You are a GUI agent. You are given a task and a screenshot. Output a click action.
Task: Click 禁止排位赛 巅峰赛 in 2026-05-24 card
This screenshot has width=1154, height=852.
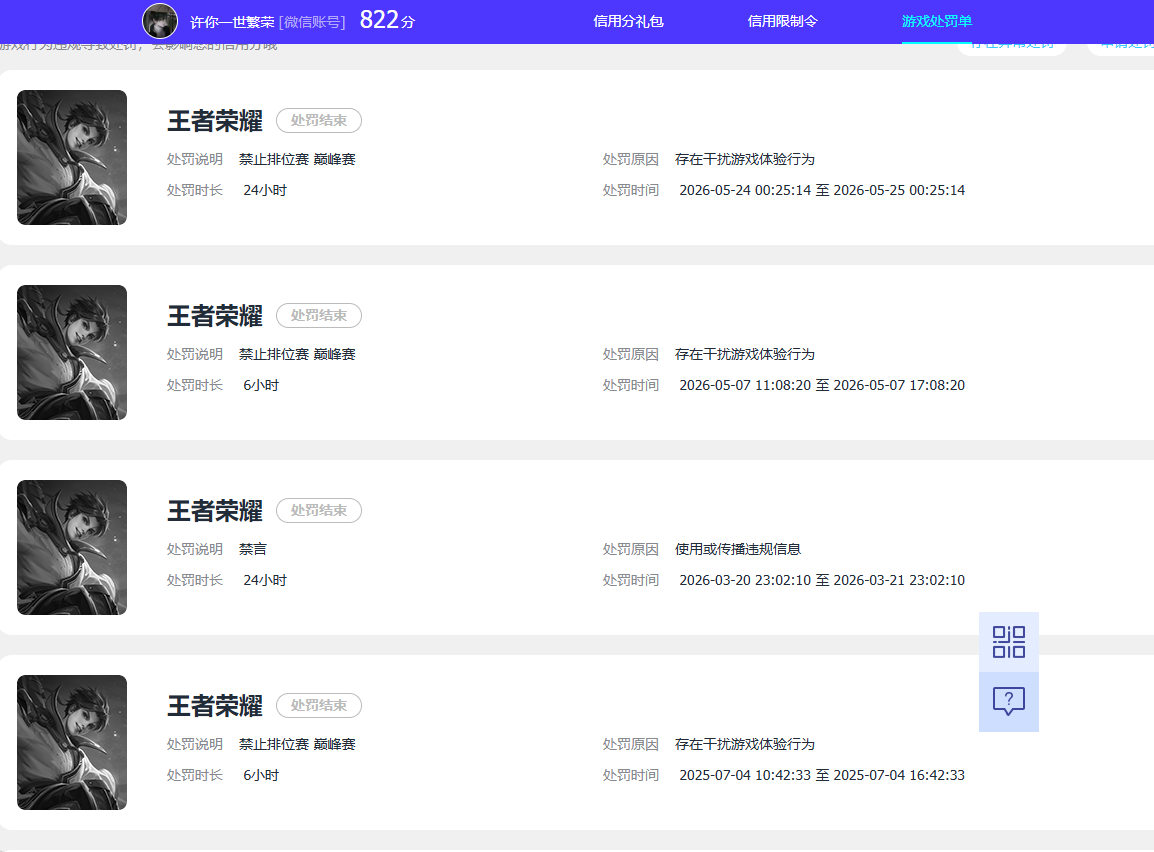click(297, 160)
